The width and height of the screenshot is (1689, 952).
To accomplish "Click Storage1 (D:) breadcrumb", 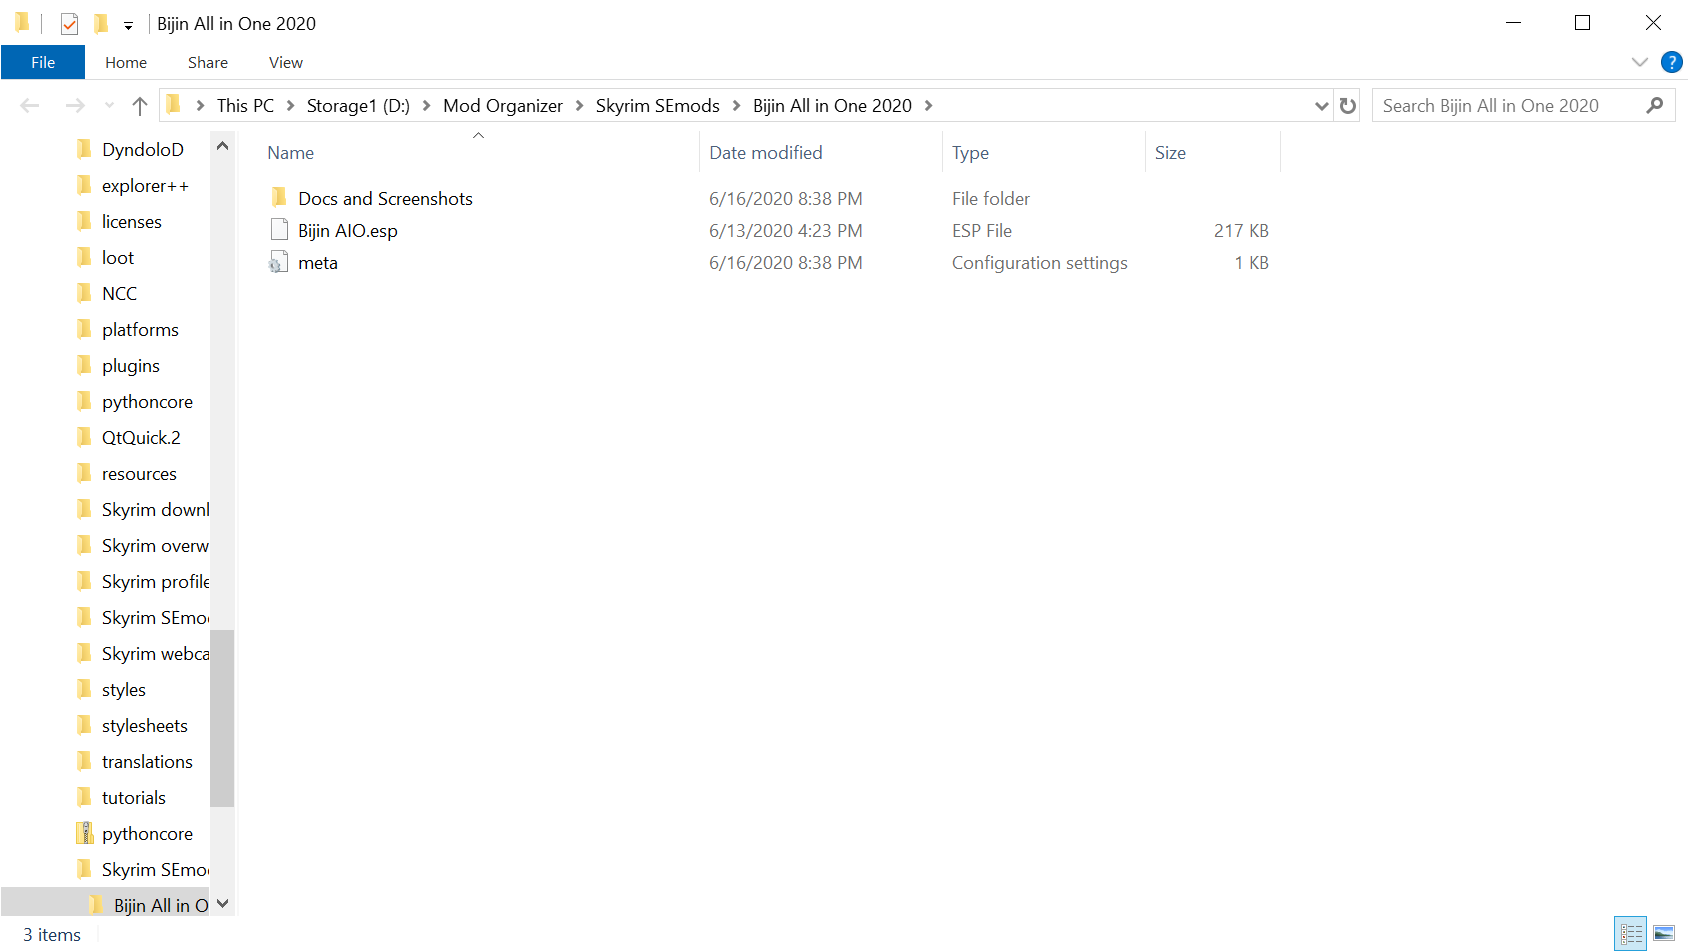I will [358, 105].
